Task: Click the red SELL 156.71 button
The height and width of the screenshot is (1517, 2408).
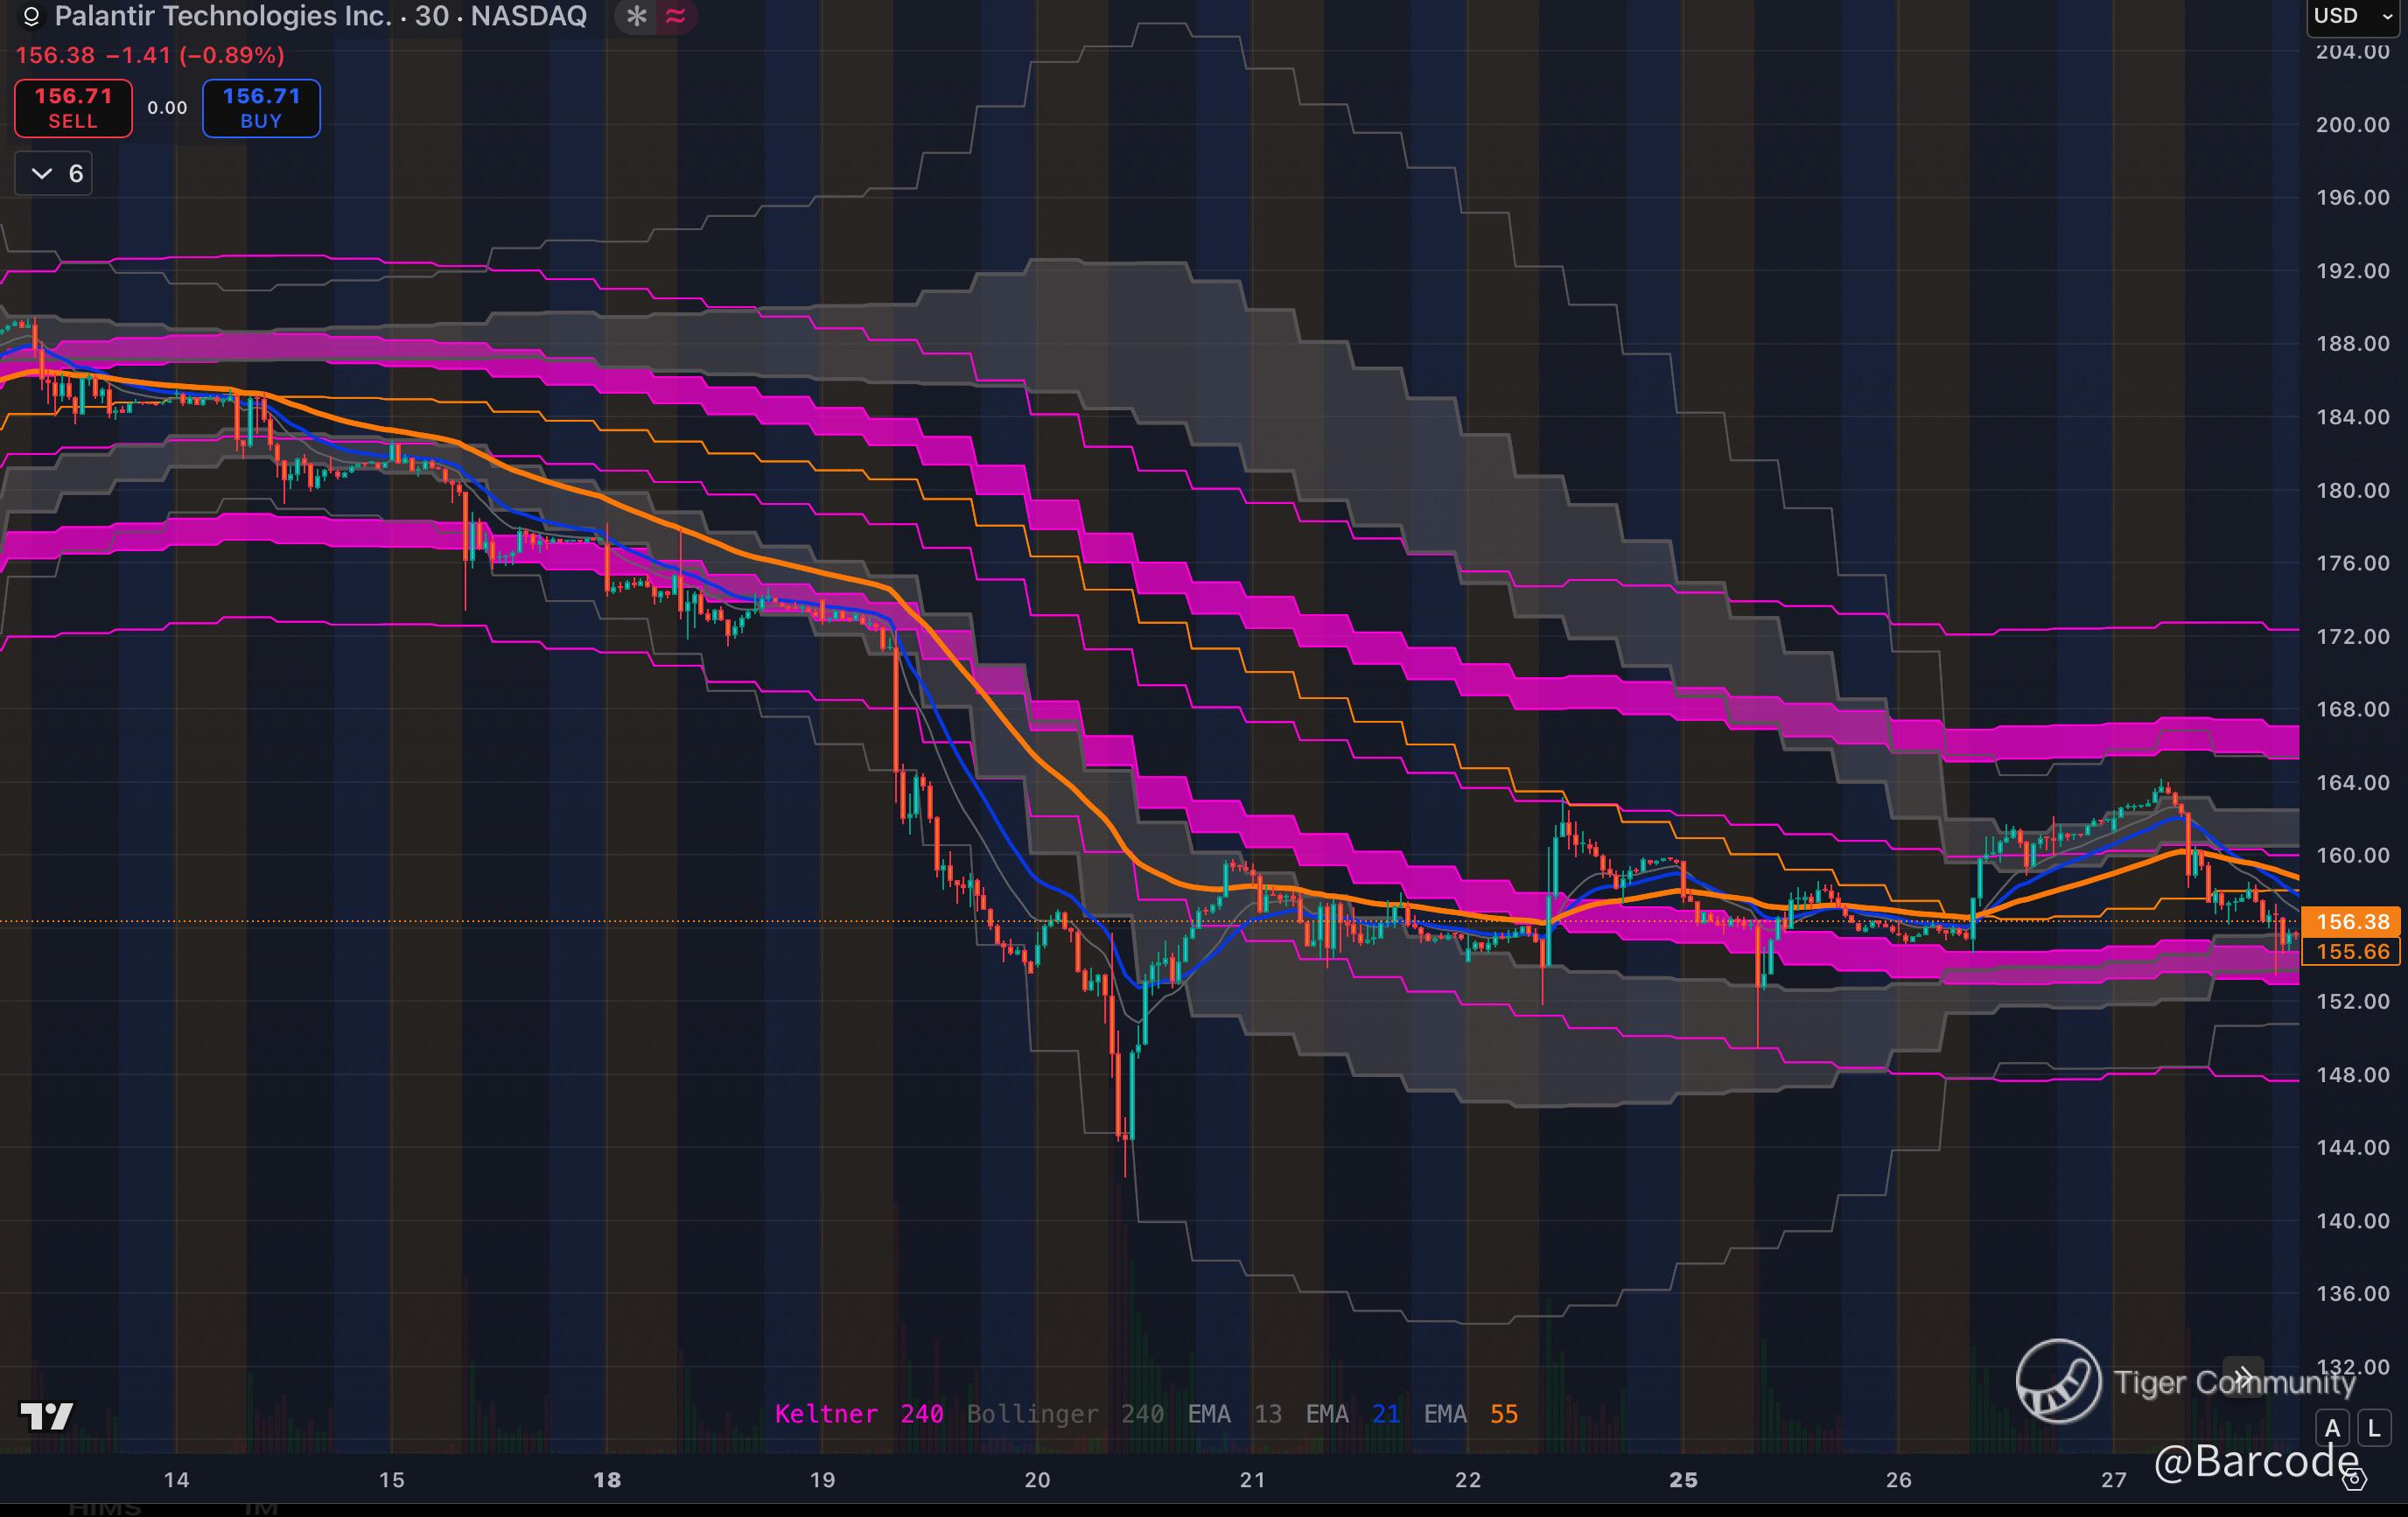Action: (73, 108)
